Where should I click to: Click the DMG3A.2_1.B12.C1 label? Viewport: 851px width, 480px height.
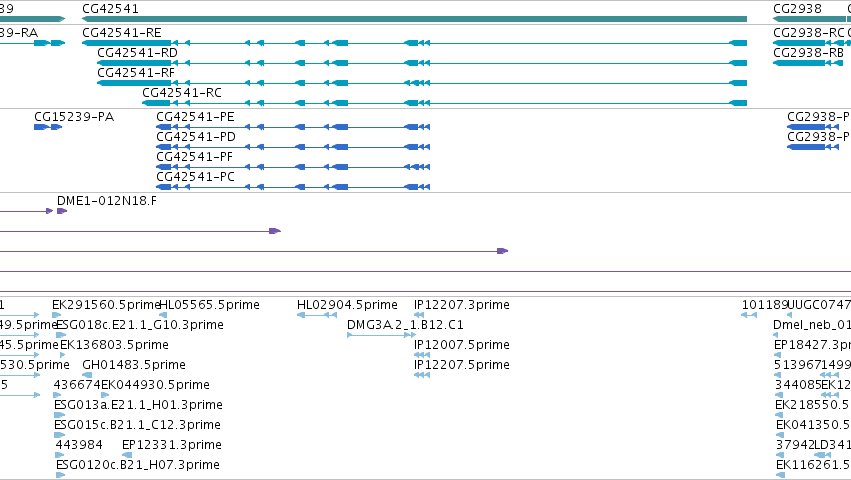[405, 325]
